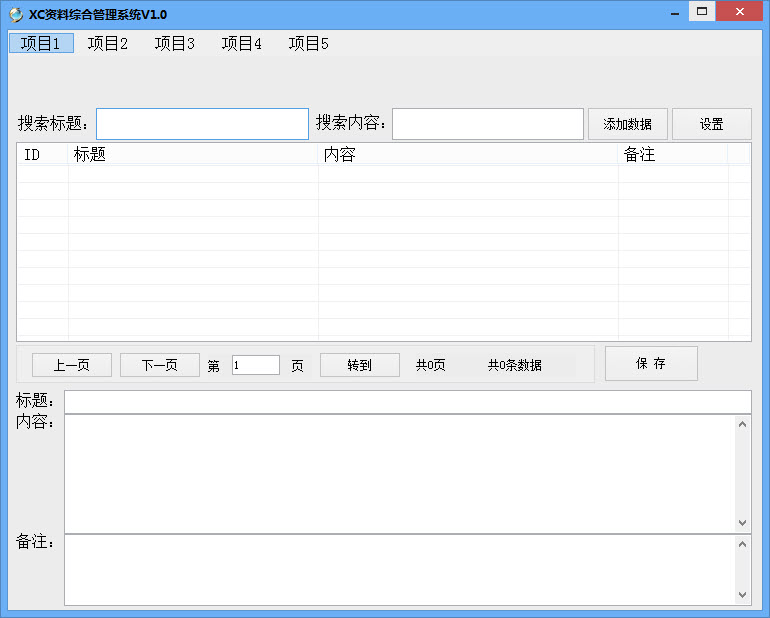Maximize the application window
The height and width of the screenshot is (618, 770).
coord(702,11)
